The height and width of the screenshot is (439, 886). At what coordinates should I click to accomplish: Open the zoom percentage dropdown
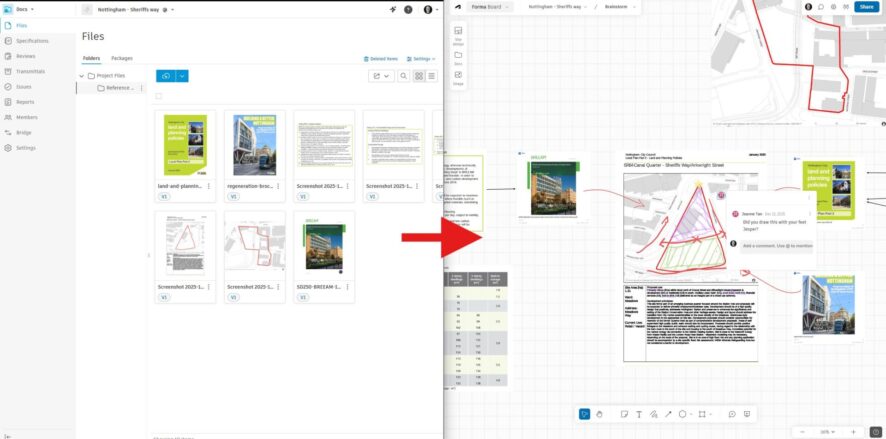(x=828, y=432)
